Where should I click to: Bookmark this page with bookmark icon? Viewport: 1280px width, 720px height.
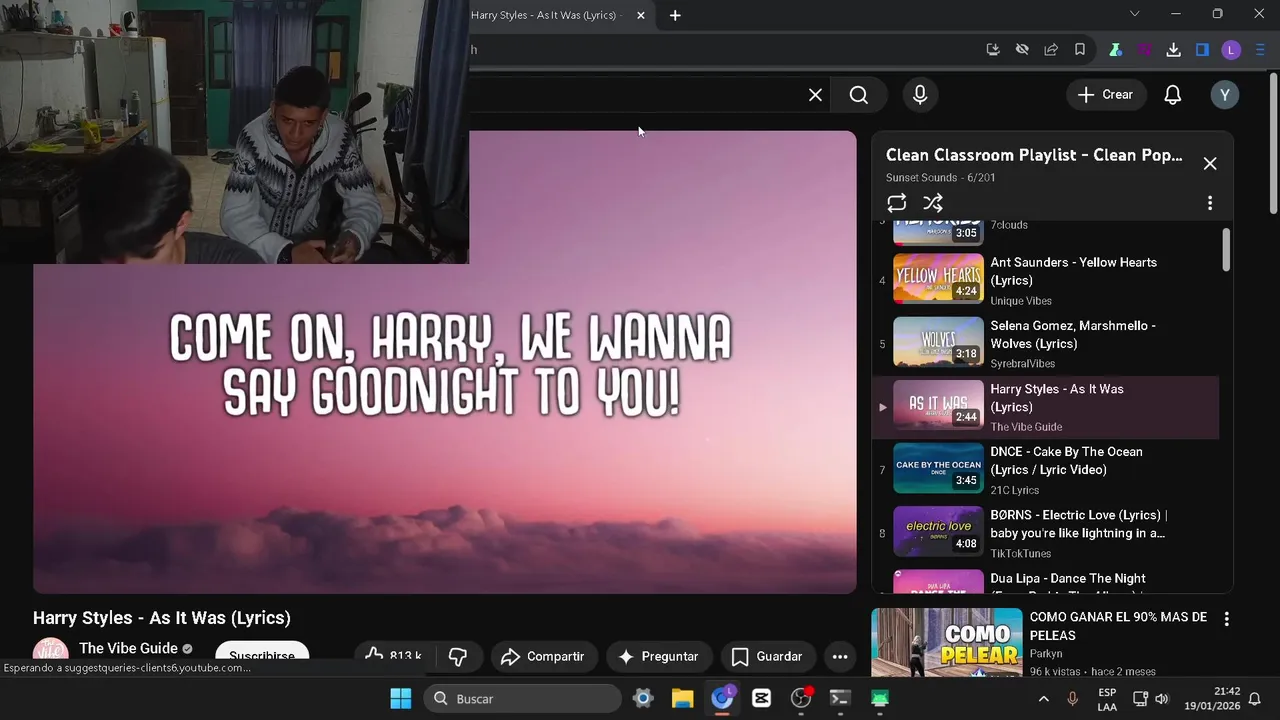point(1080,49)
